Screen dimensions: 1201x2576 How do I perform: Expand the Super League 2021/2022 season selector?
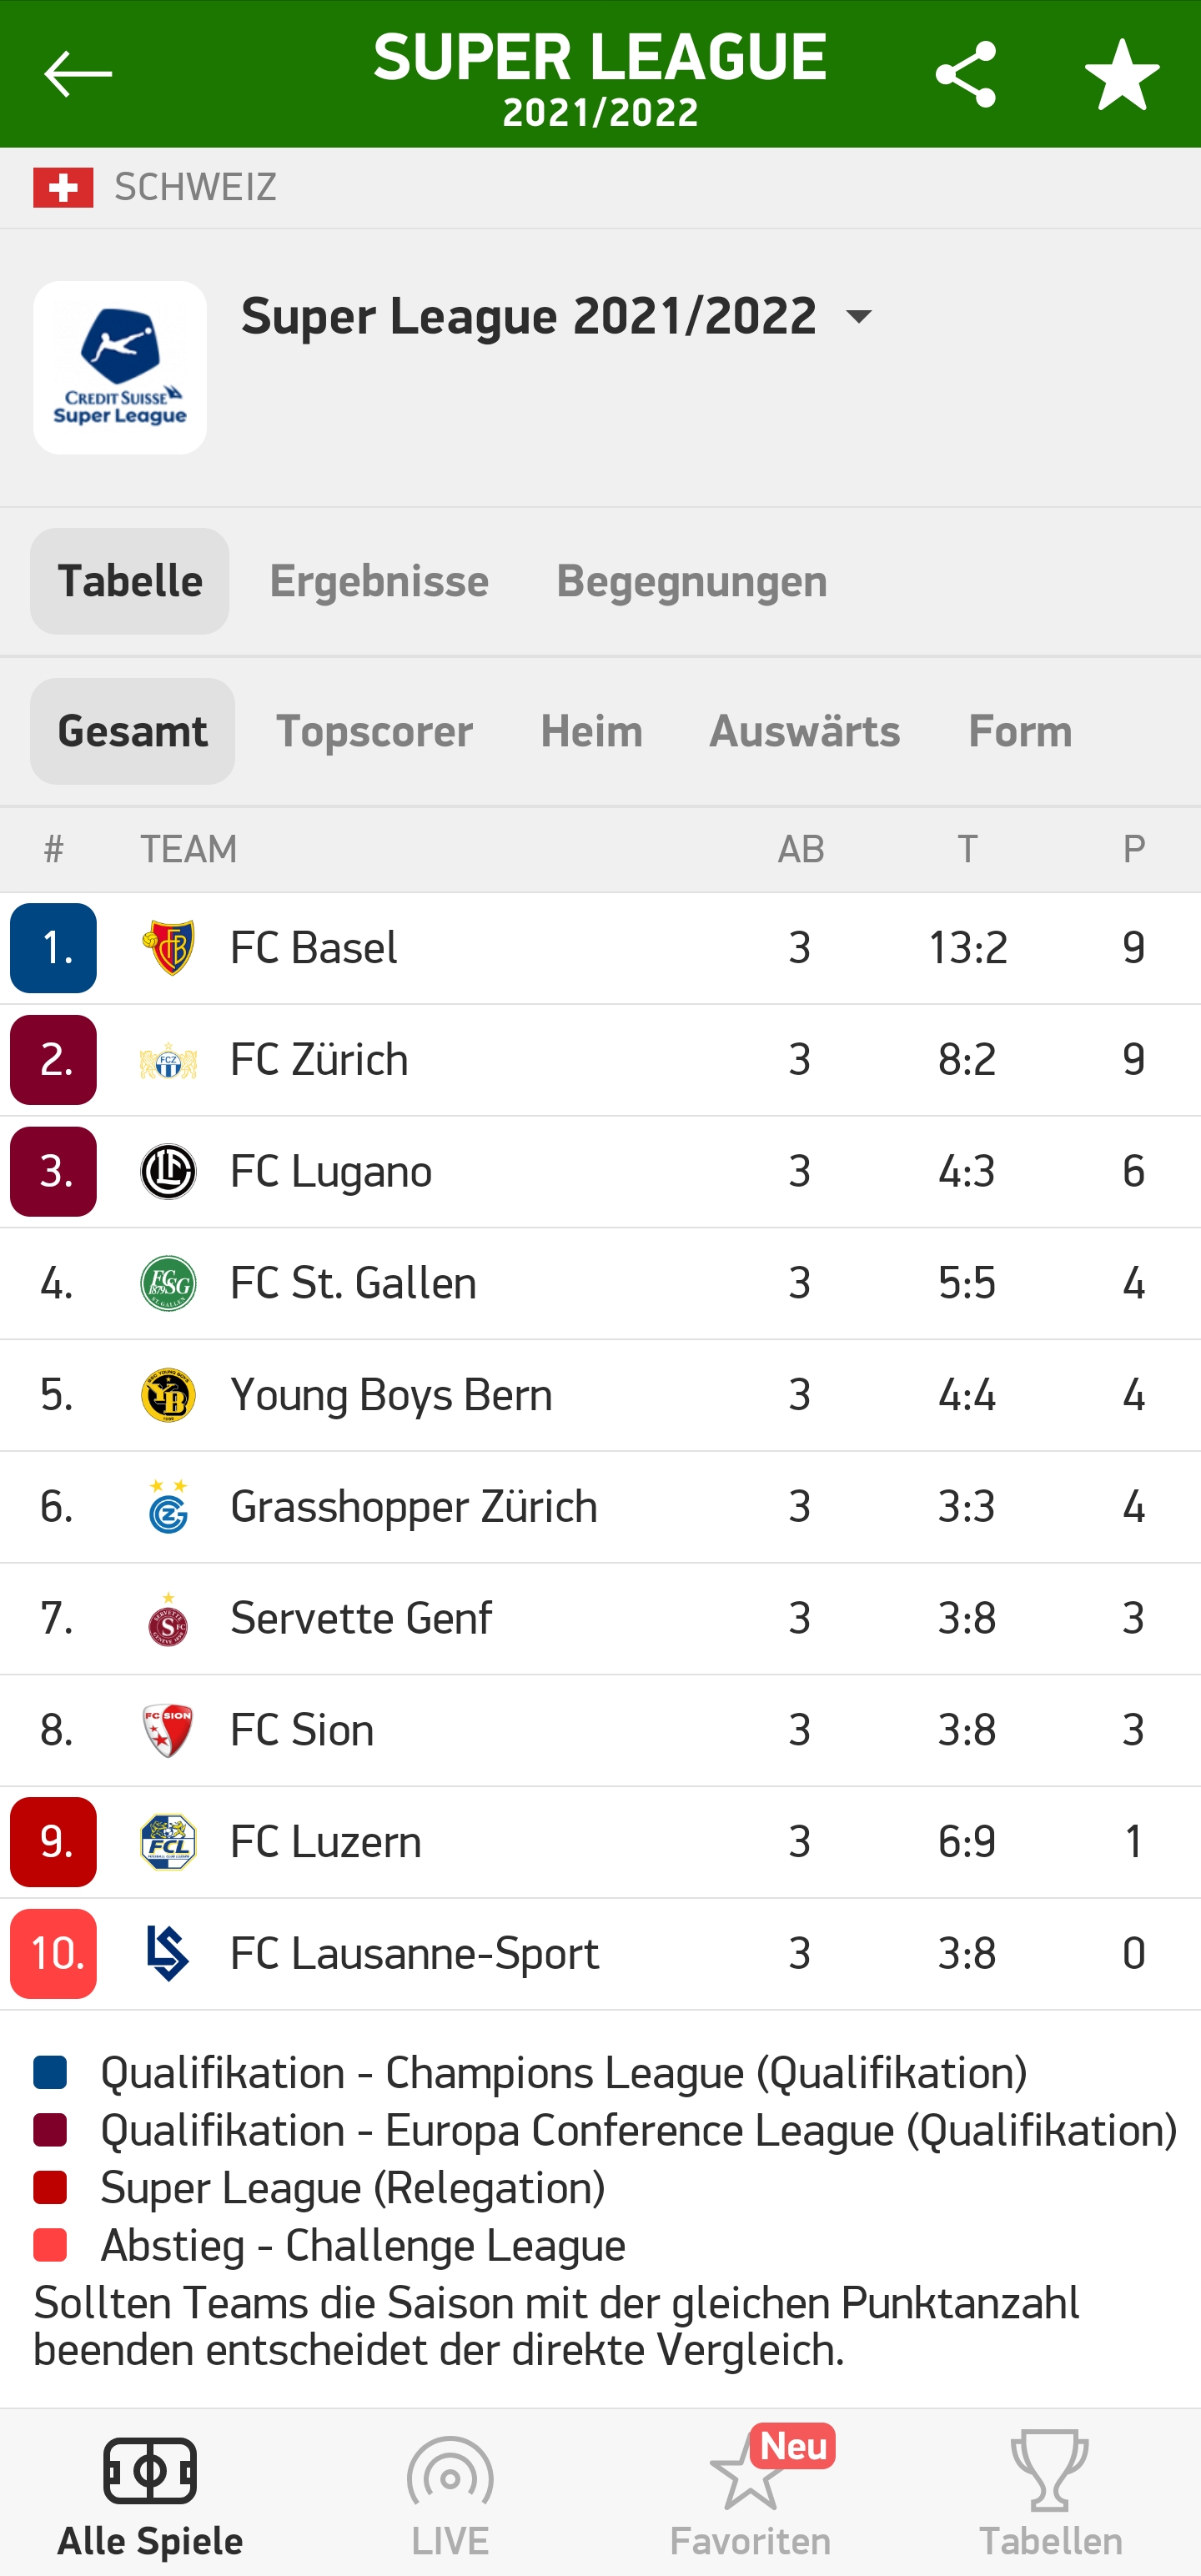tap(858, 316)
